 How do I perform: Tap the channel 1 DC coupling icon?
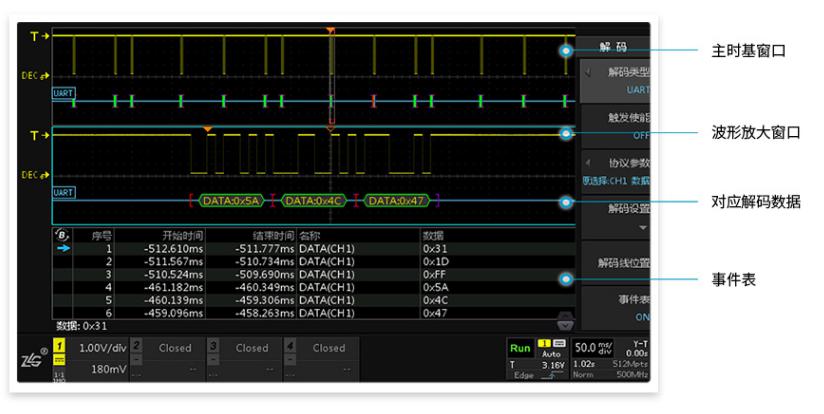click(x=60, y=360)
